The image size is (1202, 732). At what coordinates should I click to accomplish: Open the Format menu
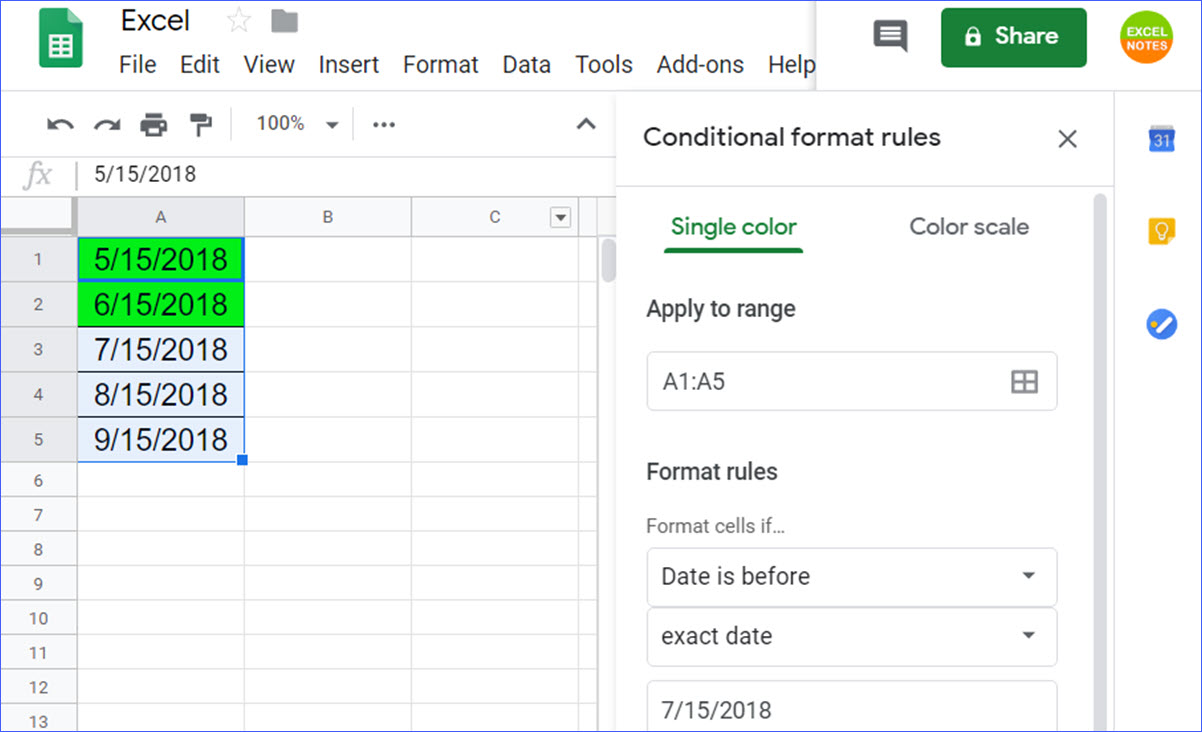pos(440,65)
